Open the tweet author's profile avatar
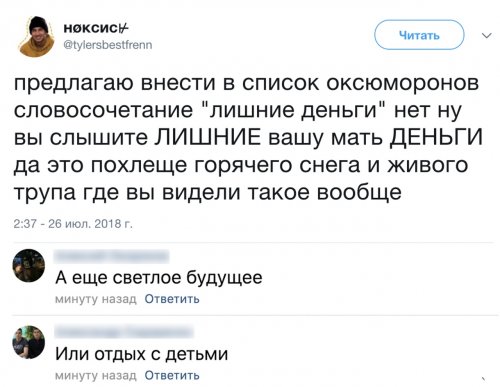 [37, 37]
